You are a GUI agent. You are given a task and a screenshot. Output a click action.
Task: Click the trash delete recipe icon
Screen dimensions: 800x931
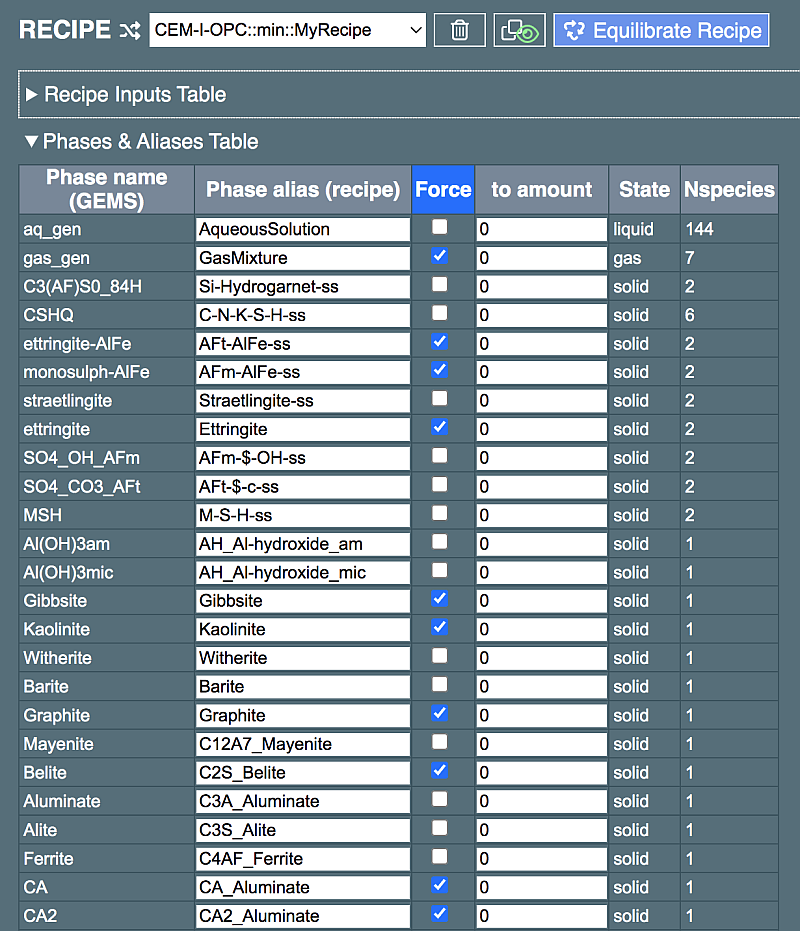click(460, 30)
